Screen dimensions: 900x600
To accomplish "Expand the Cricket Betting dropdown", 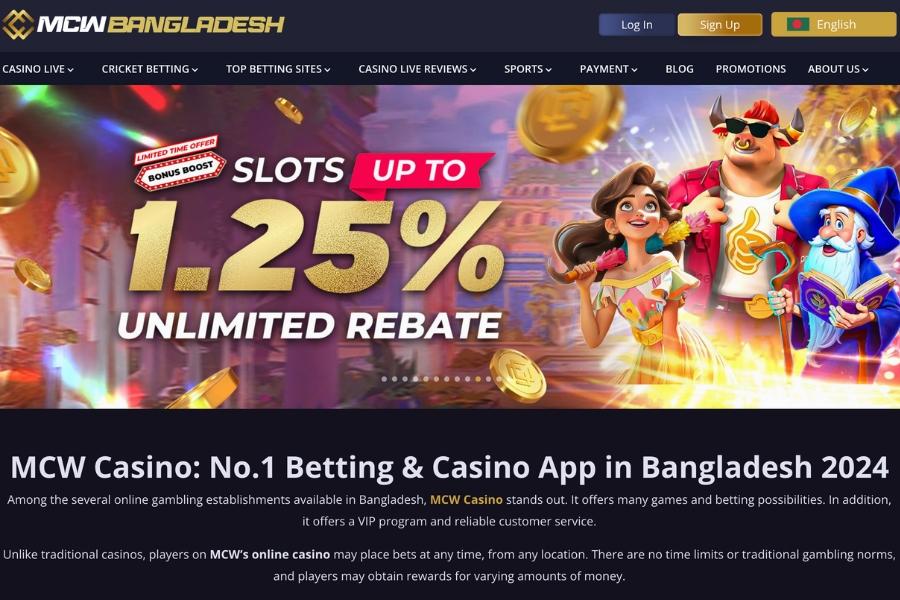I will (x=150, y=69).
